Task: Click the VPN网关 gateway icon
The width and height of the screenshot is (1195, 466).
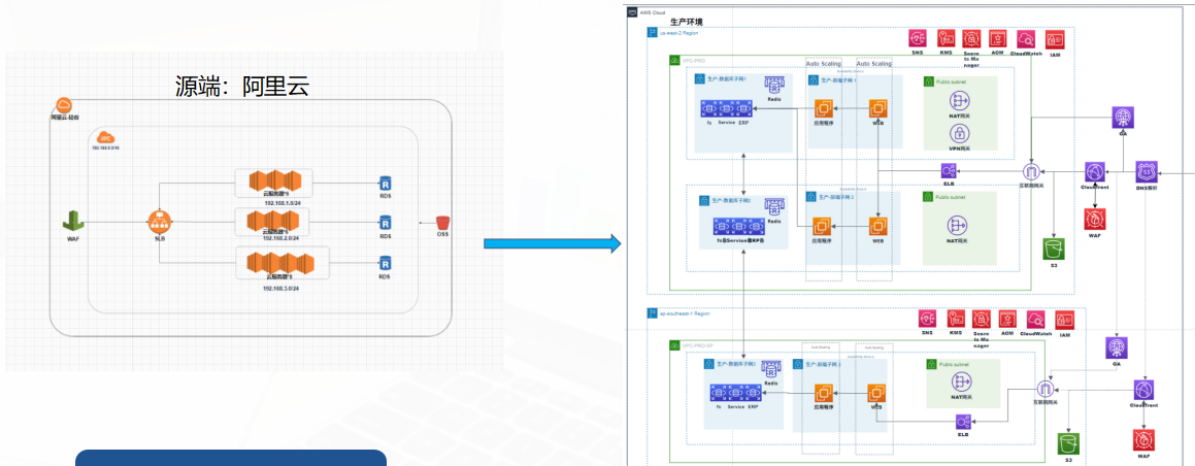Action: [960, 132]
